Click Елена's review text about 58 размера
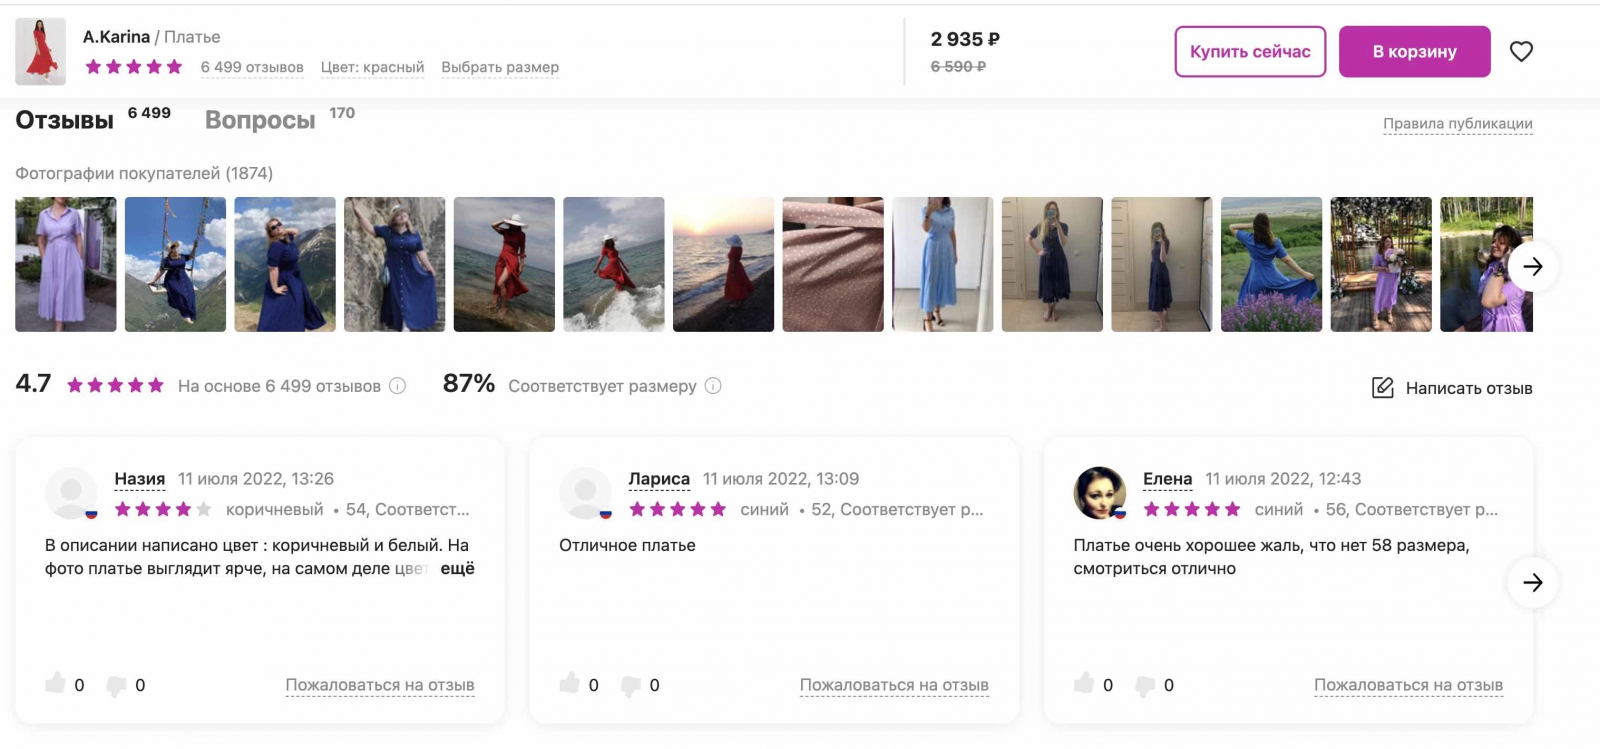 [x=1271, y=557]
